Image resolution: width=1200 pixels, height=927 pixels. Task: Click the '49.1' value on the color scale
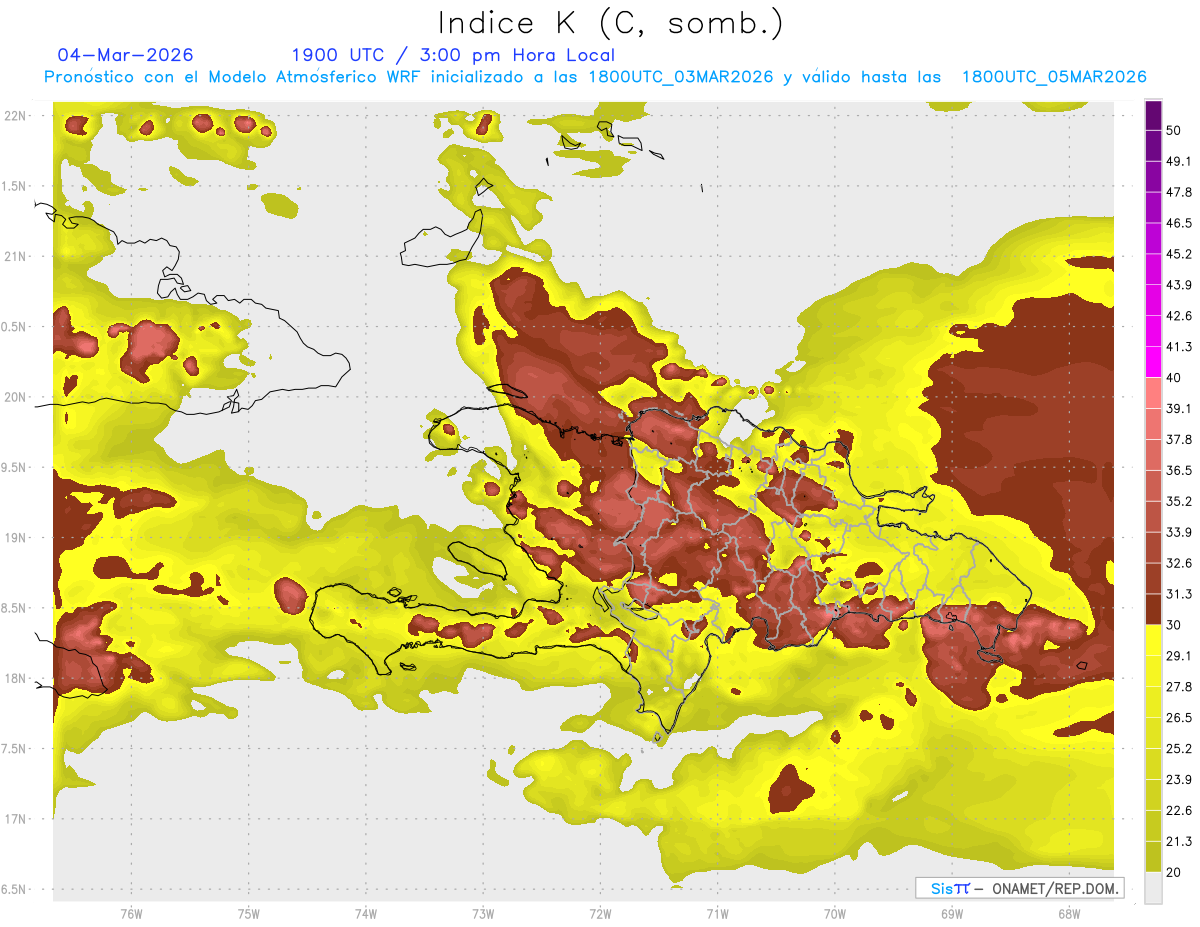tap(1179, 161)
